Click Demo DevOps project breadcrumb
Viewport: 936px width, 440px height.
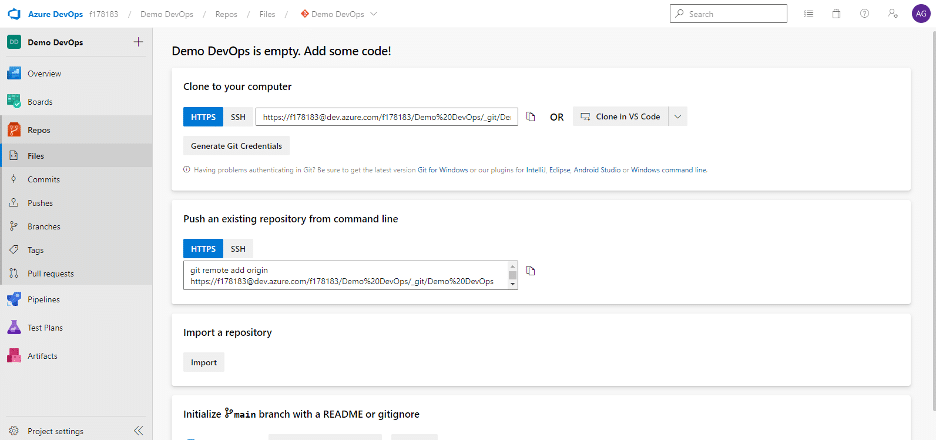coord(167,14)
